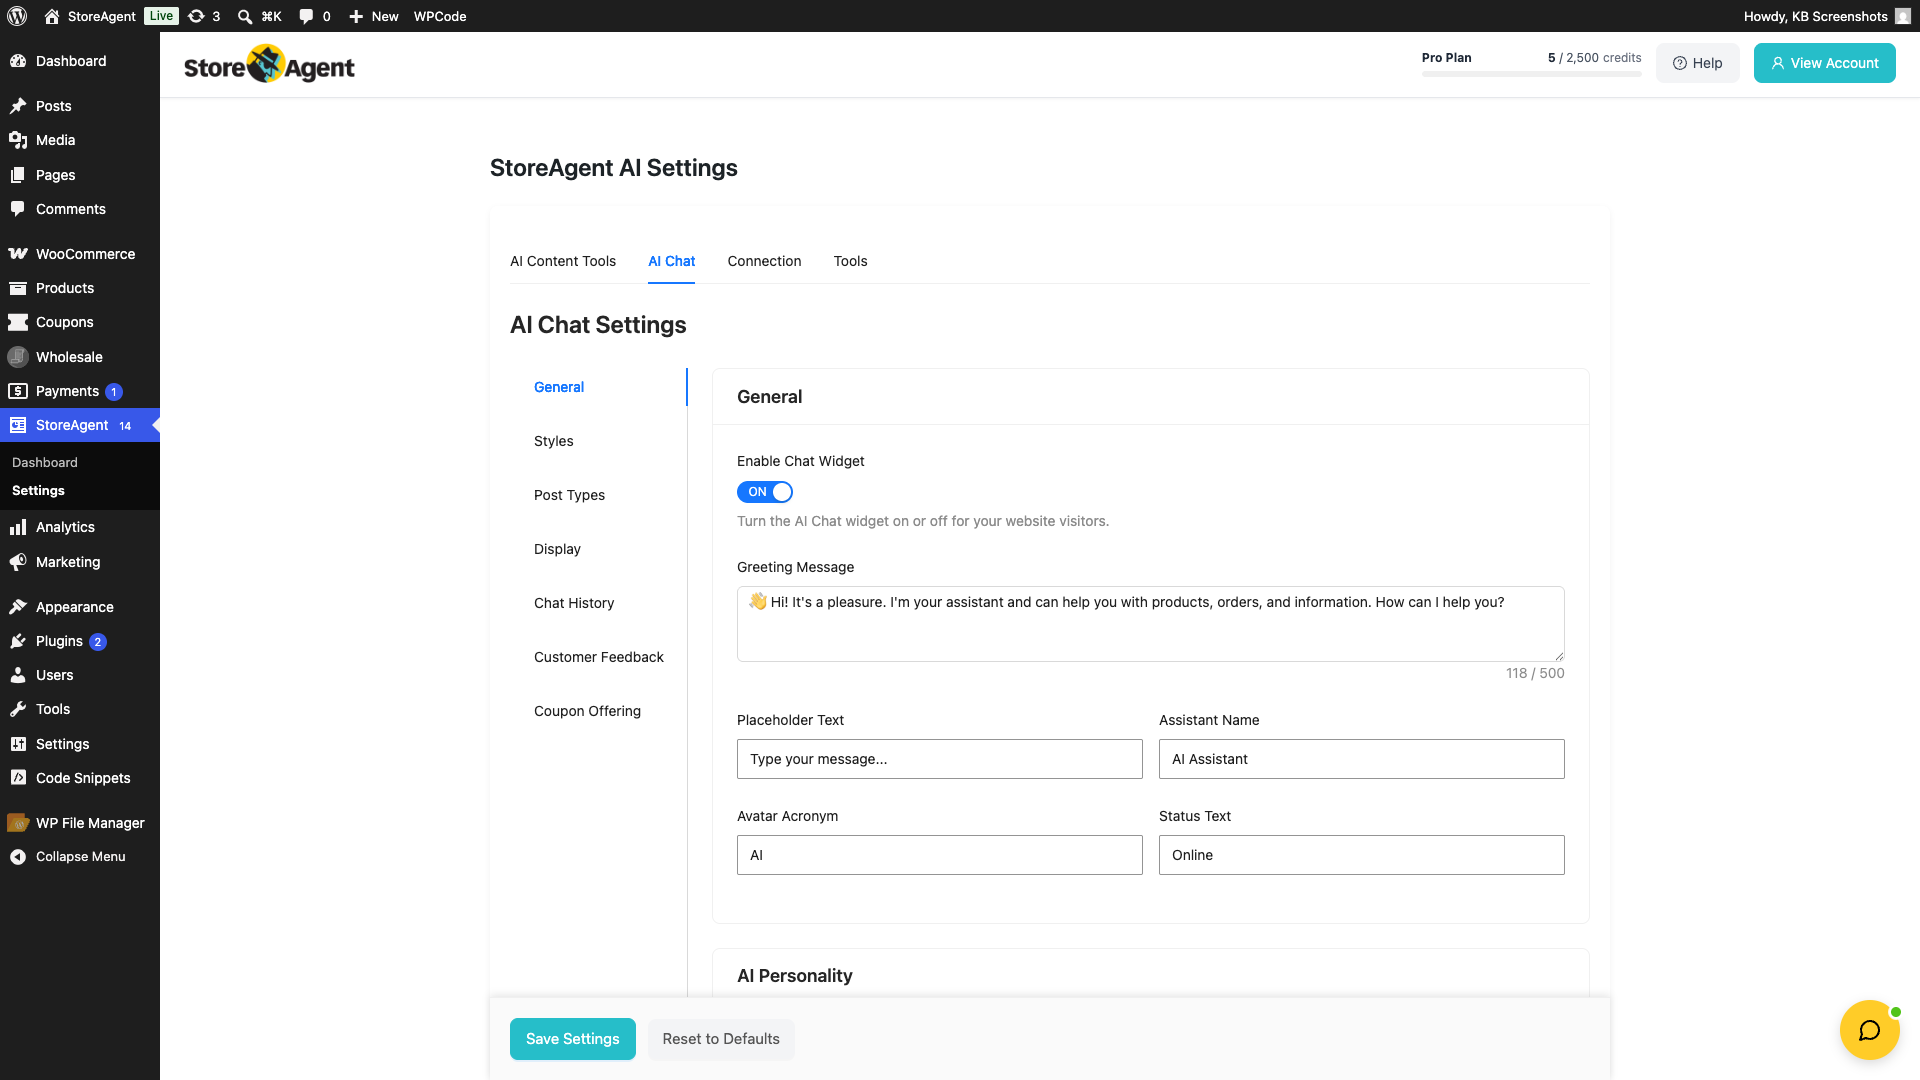Click the Wholesale round icon
Image resolution: width=1920 pixels, height=1080 pixels.
tap(18, 357)
